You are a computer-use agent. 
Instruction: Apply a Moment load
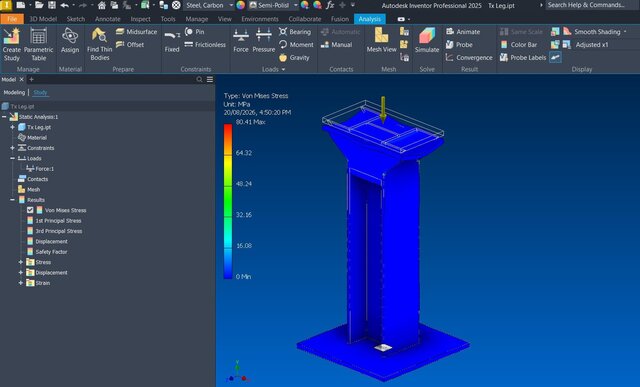(x=296, y=44)
